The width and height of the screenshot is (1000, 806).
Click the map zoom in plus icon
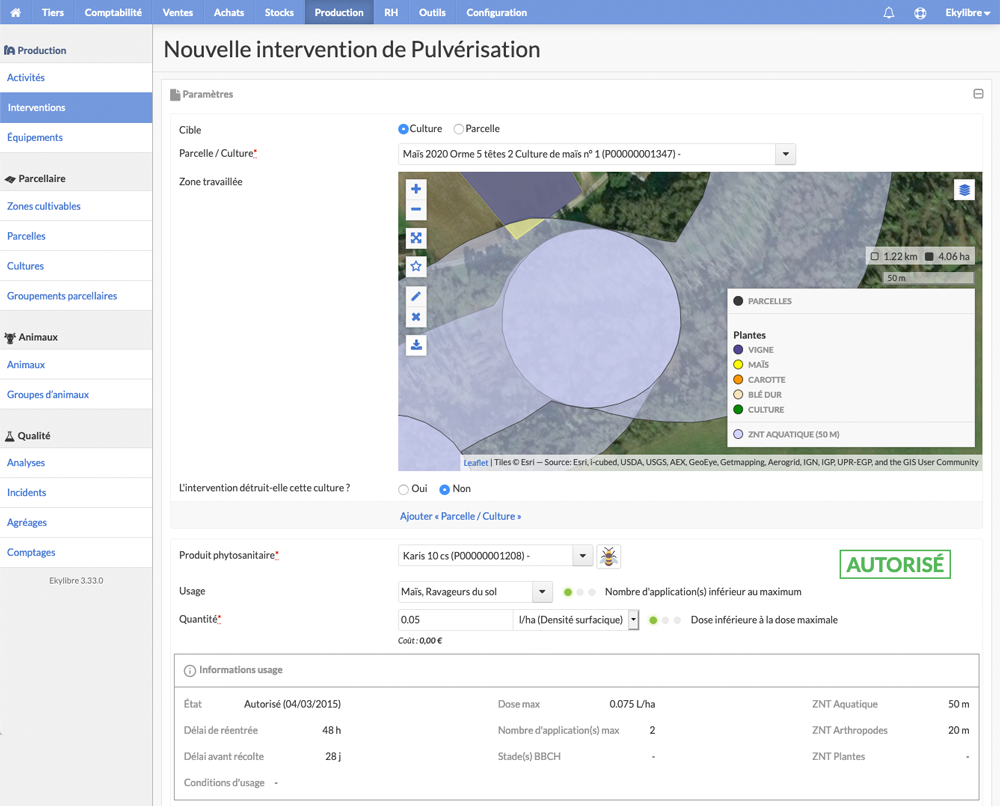point(416,189)
